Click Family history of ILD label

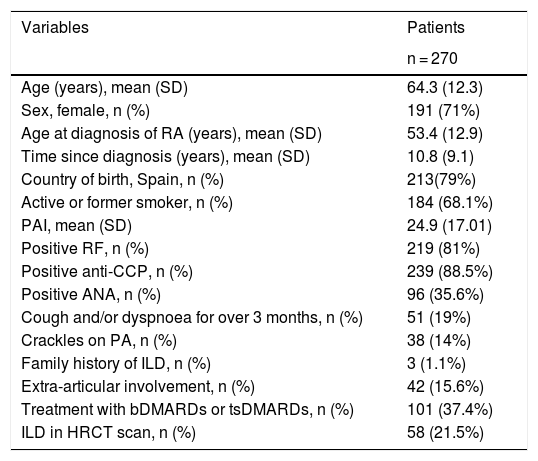pos(116,364)
